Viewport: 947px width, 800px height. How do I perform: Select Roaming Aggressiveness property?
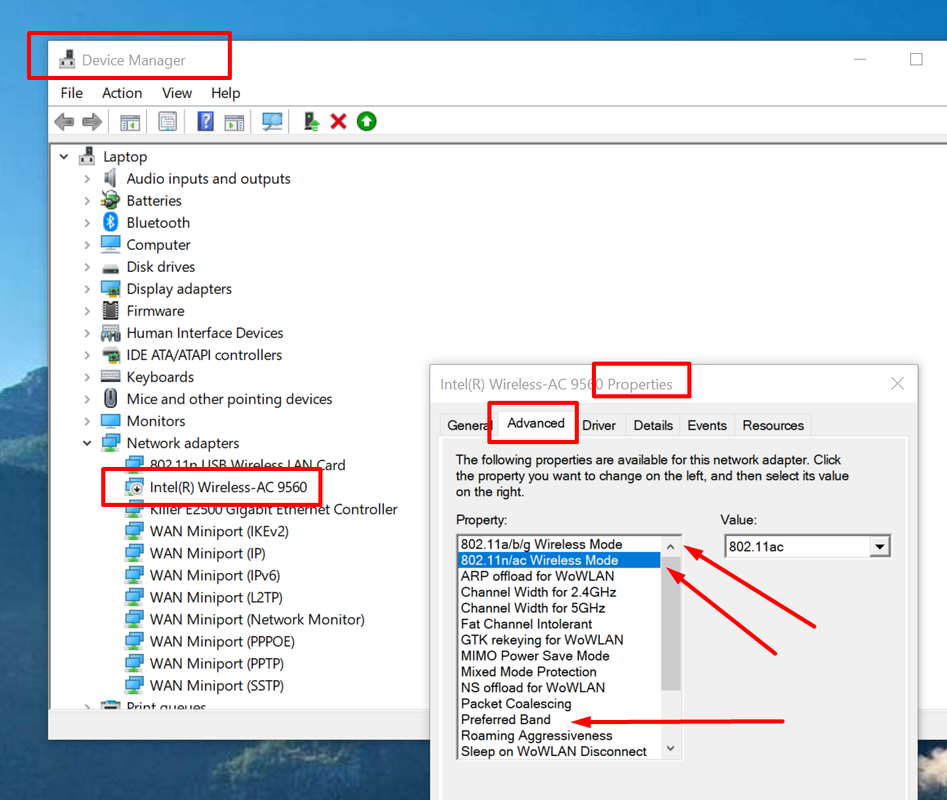[536, 735]
